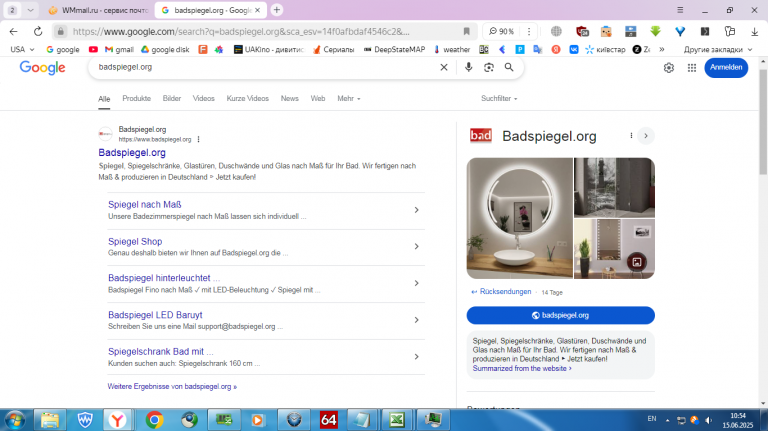Expand the Spiegel nach Maß sitelink chevron

coord(416,210)
